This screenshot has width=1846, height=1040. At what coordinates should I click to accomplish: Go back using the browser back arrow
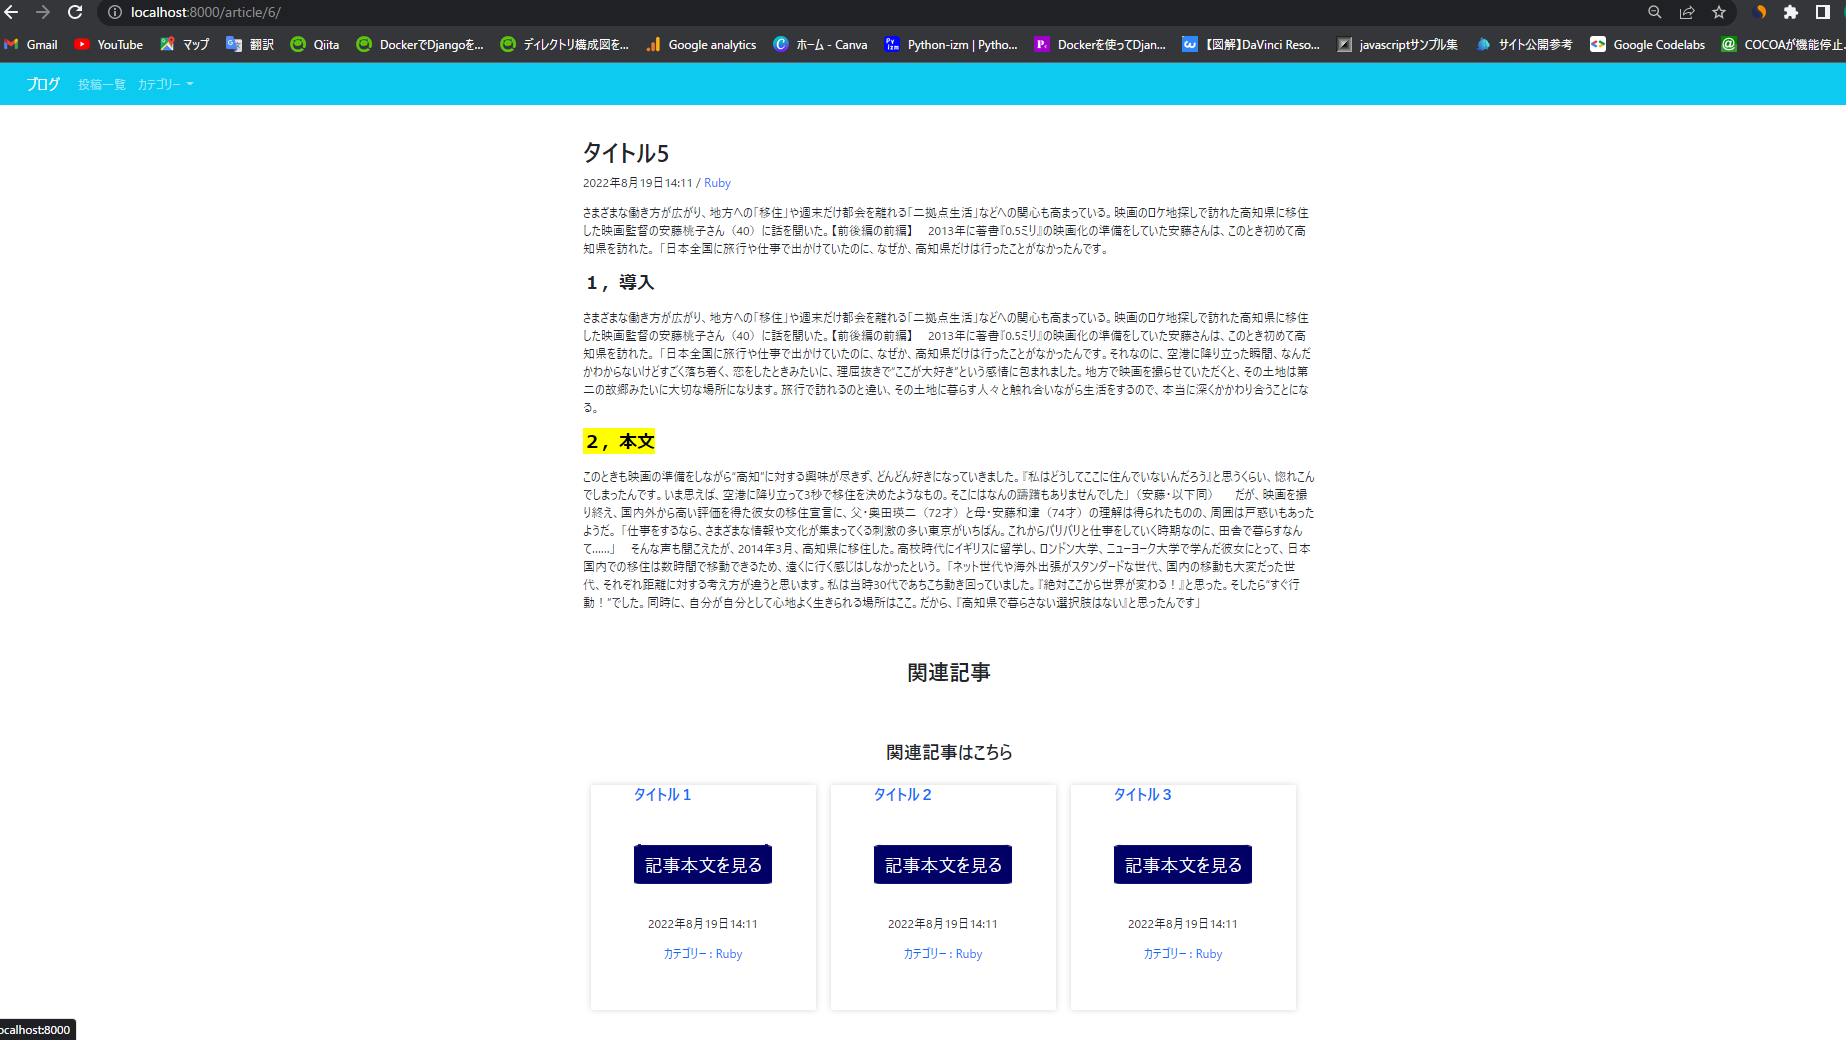point(12,12)
